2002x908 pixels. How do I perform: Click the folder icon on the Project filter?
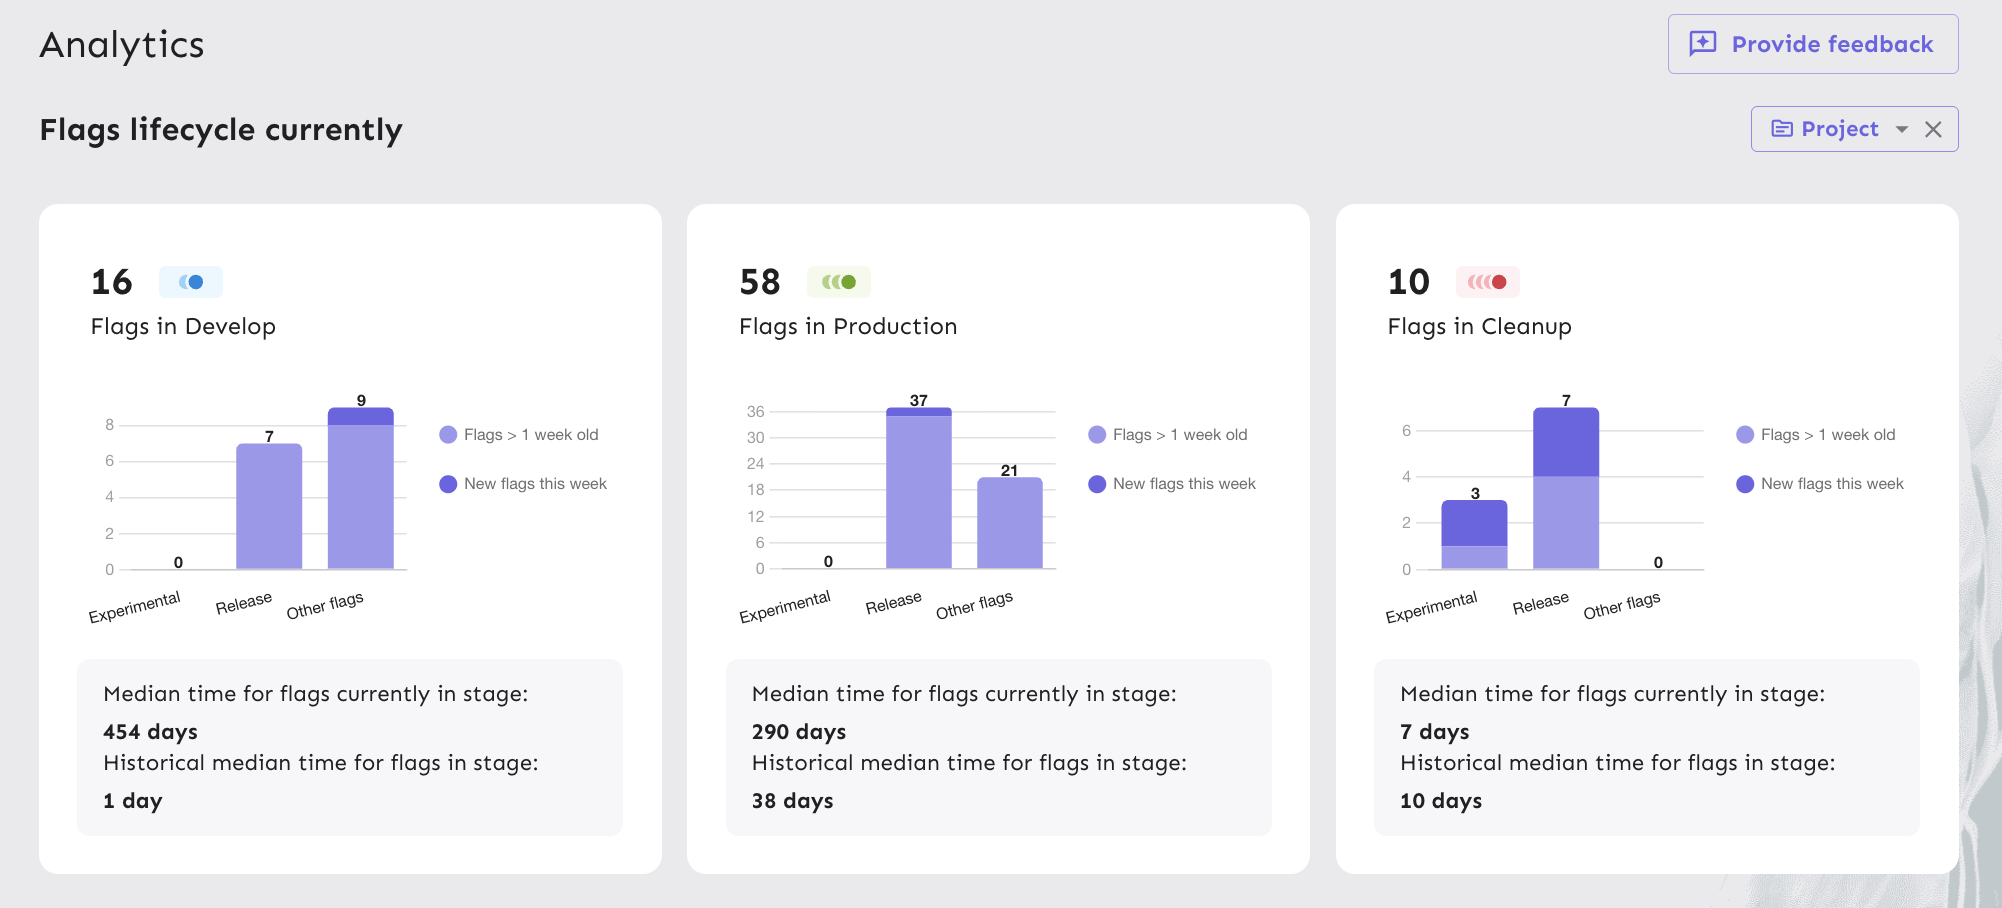pos(1784,128)
